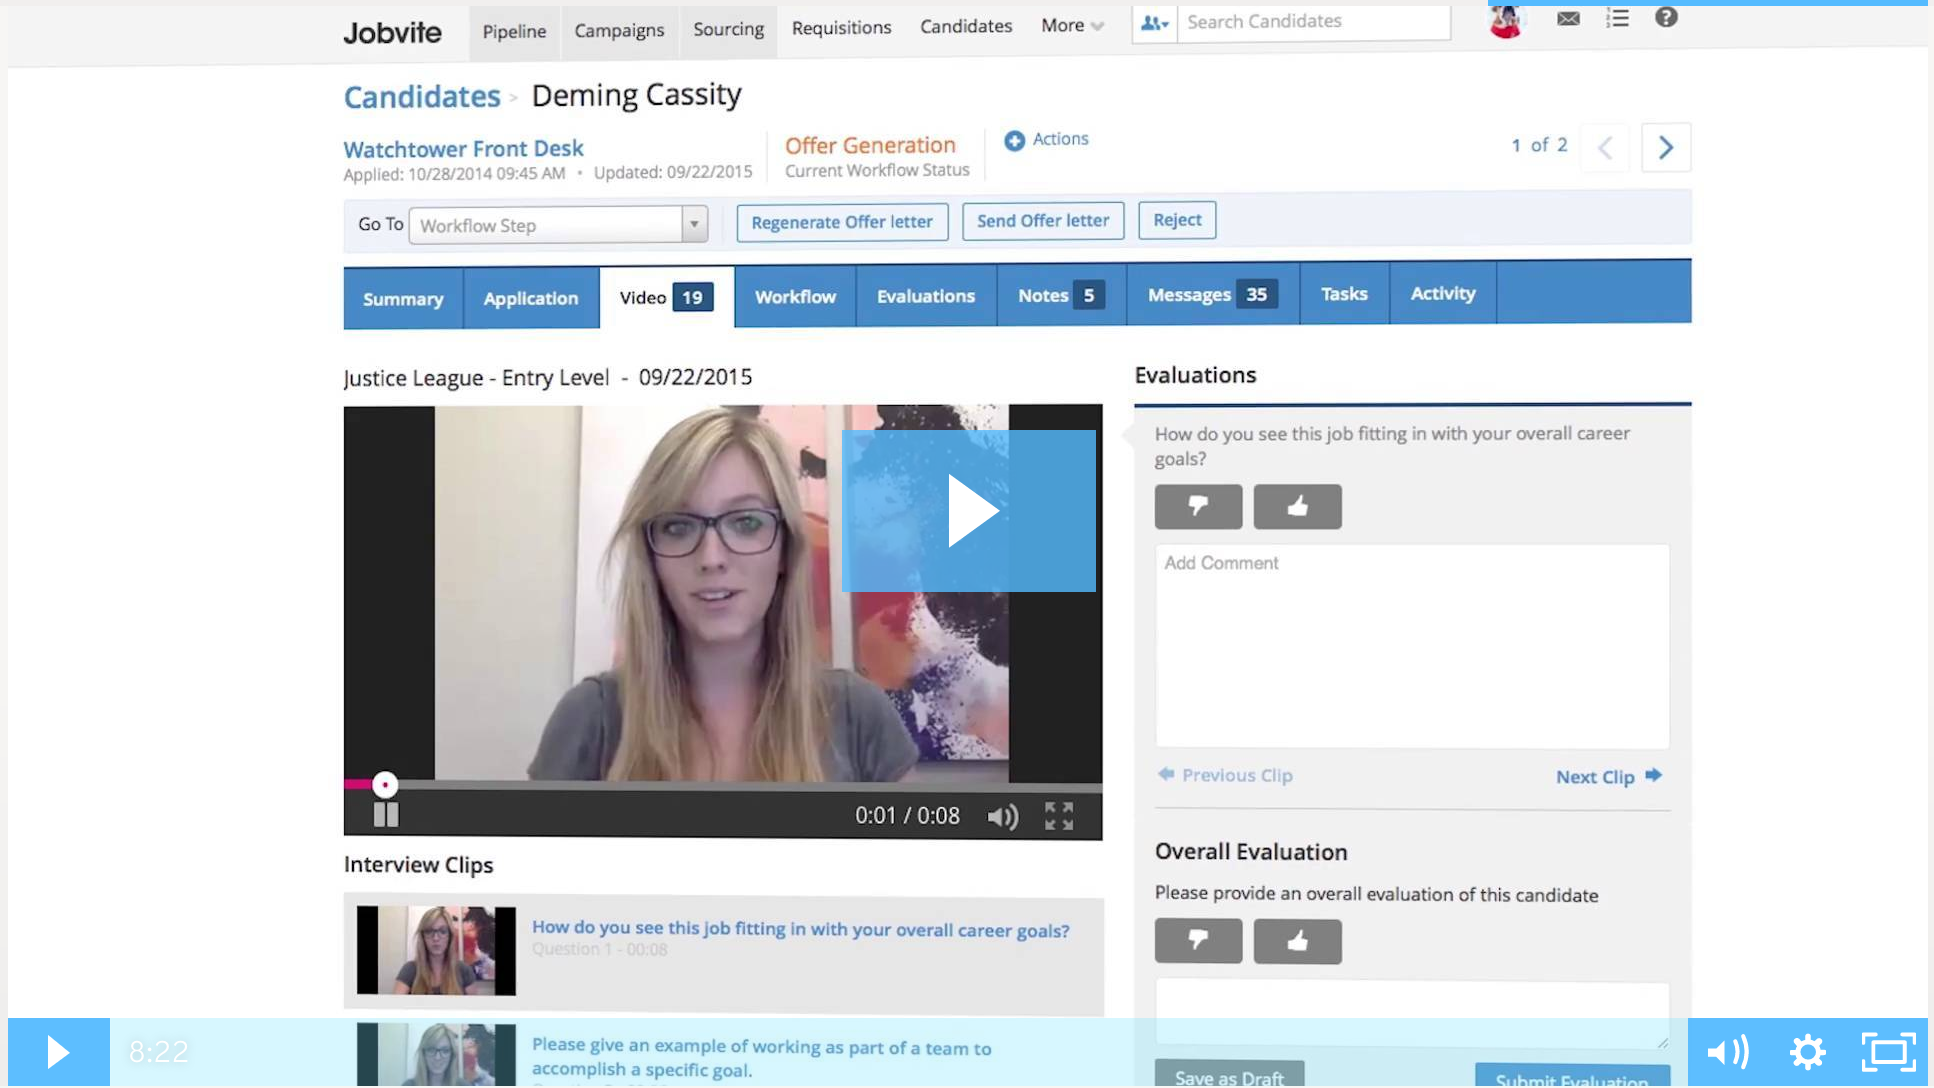Give thumbs down for career goals question
This screenshot has width=1934, height=1088.
click(x=1198, y=507)
